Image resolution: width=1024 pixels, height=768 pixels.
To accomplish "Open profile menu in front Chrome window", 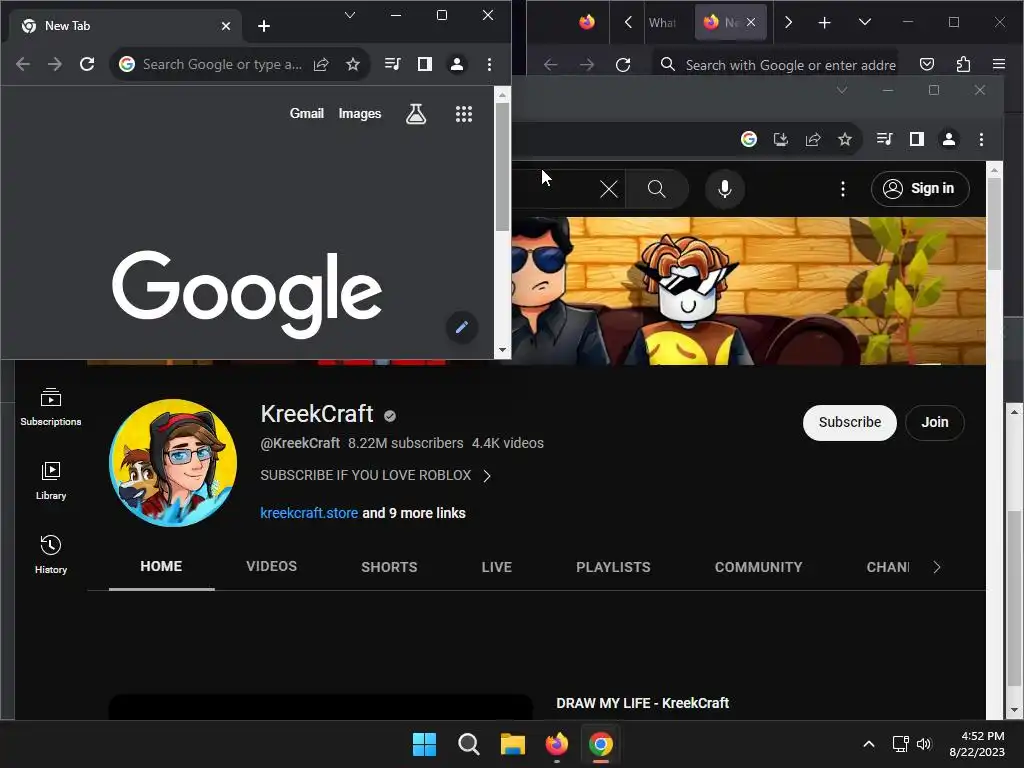I will pos(456,64).
